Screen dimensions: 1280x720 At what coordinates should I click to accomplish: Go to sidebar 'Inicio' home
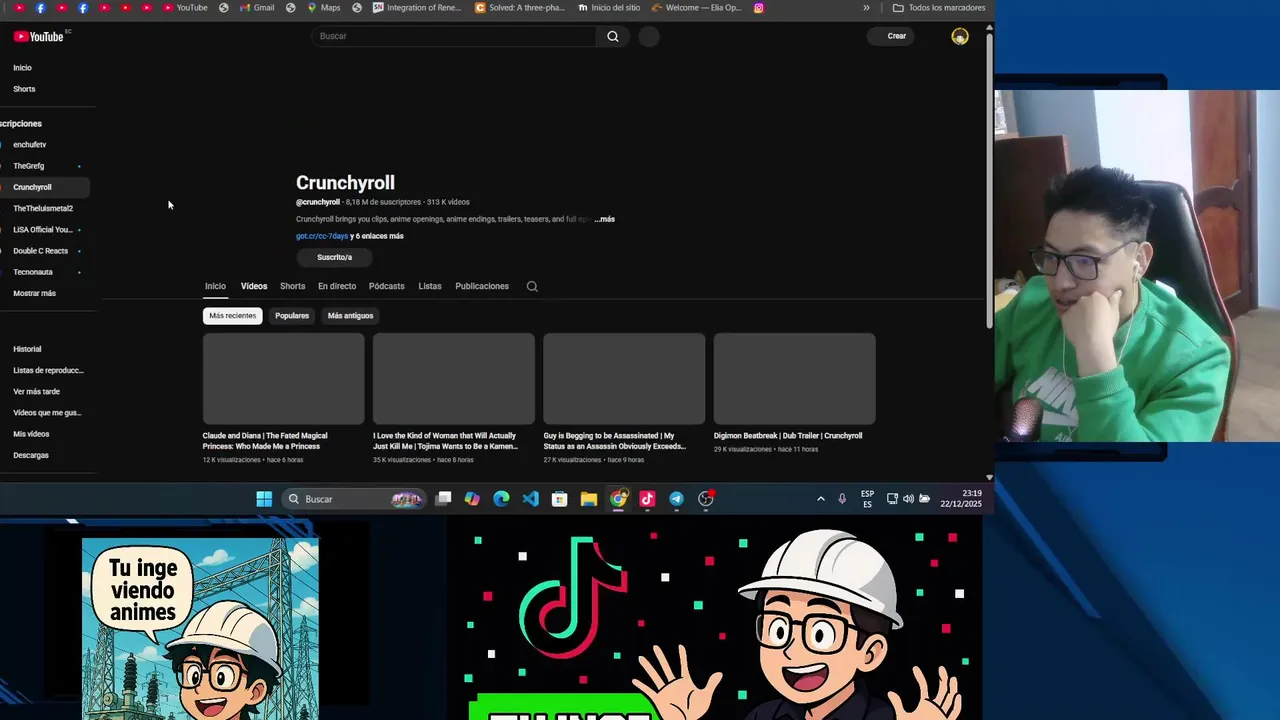[x=22, y=68]
